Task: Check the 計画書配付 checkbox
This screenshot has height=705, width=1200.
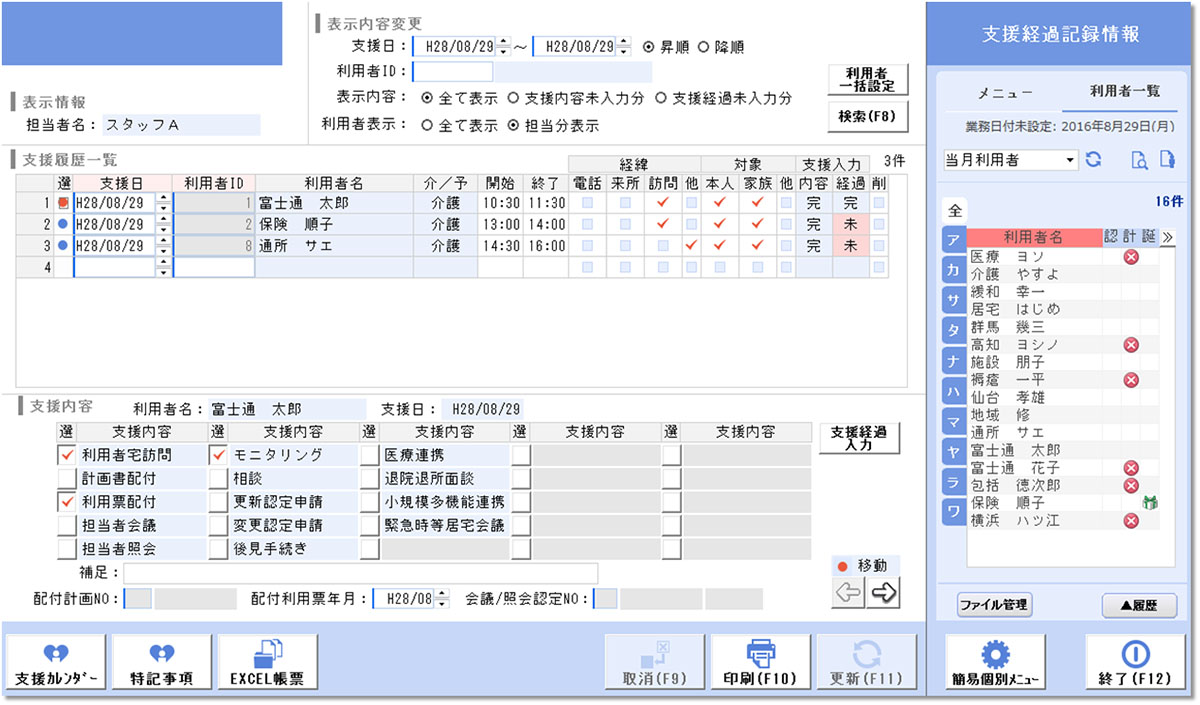Action: [68, 478]
